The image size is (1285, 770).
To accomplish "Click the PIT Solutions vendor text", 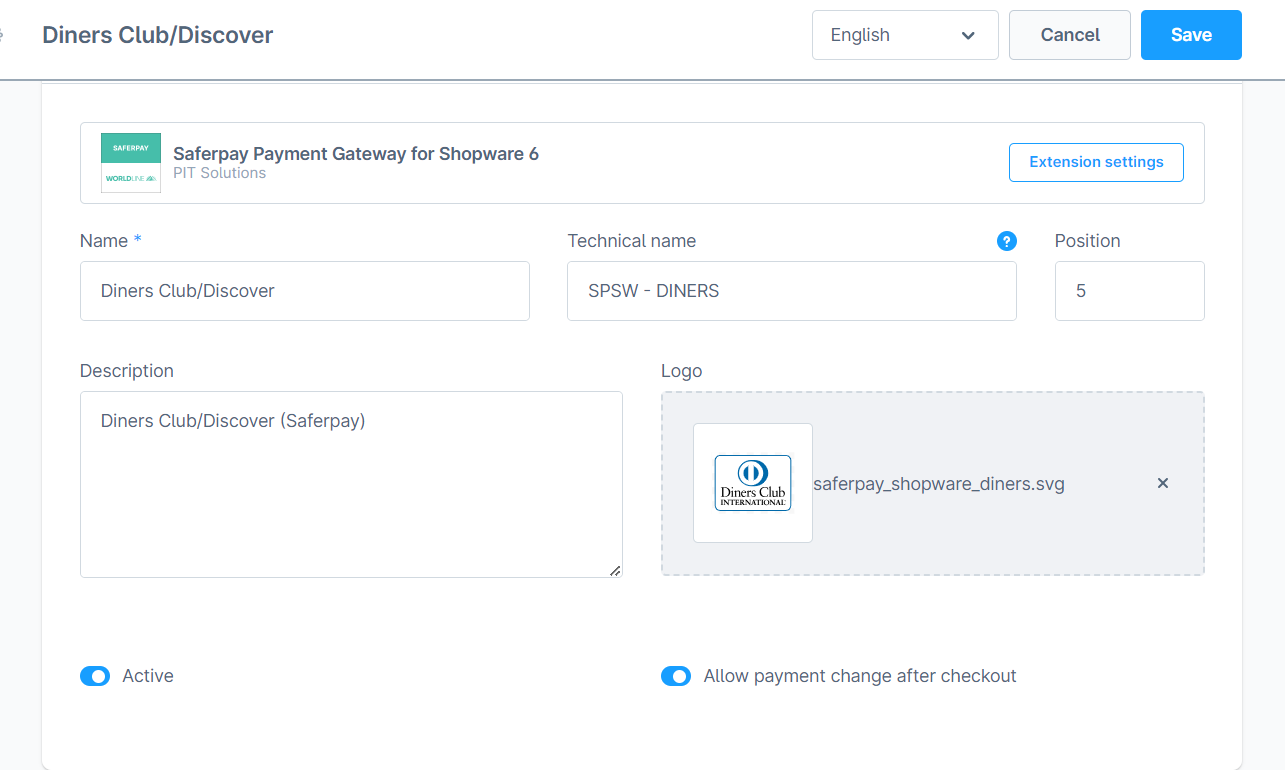I will point(220,173).
